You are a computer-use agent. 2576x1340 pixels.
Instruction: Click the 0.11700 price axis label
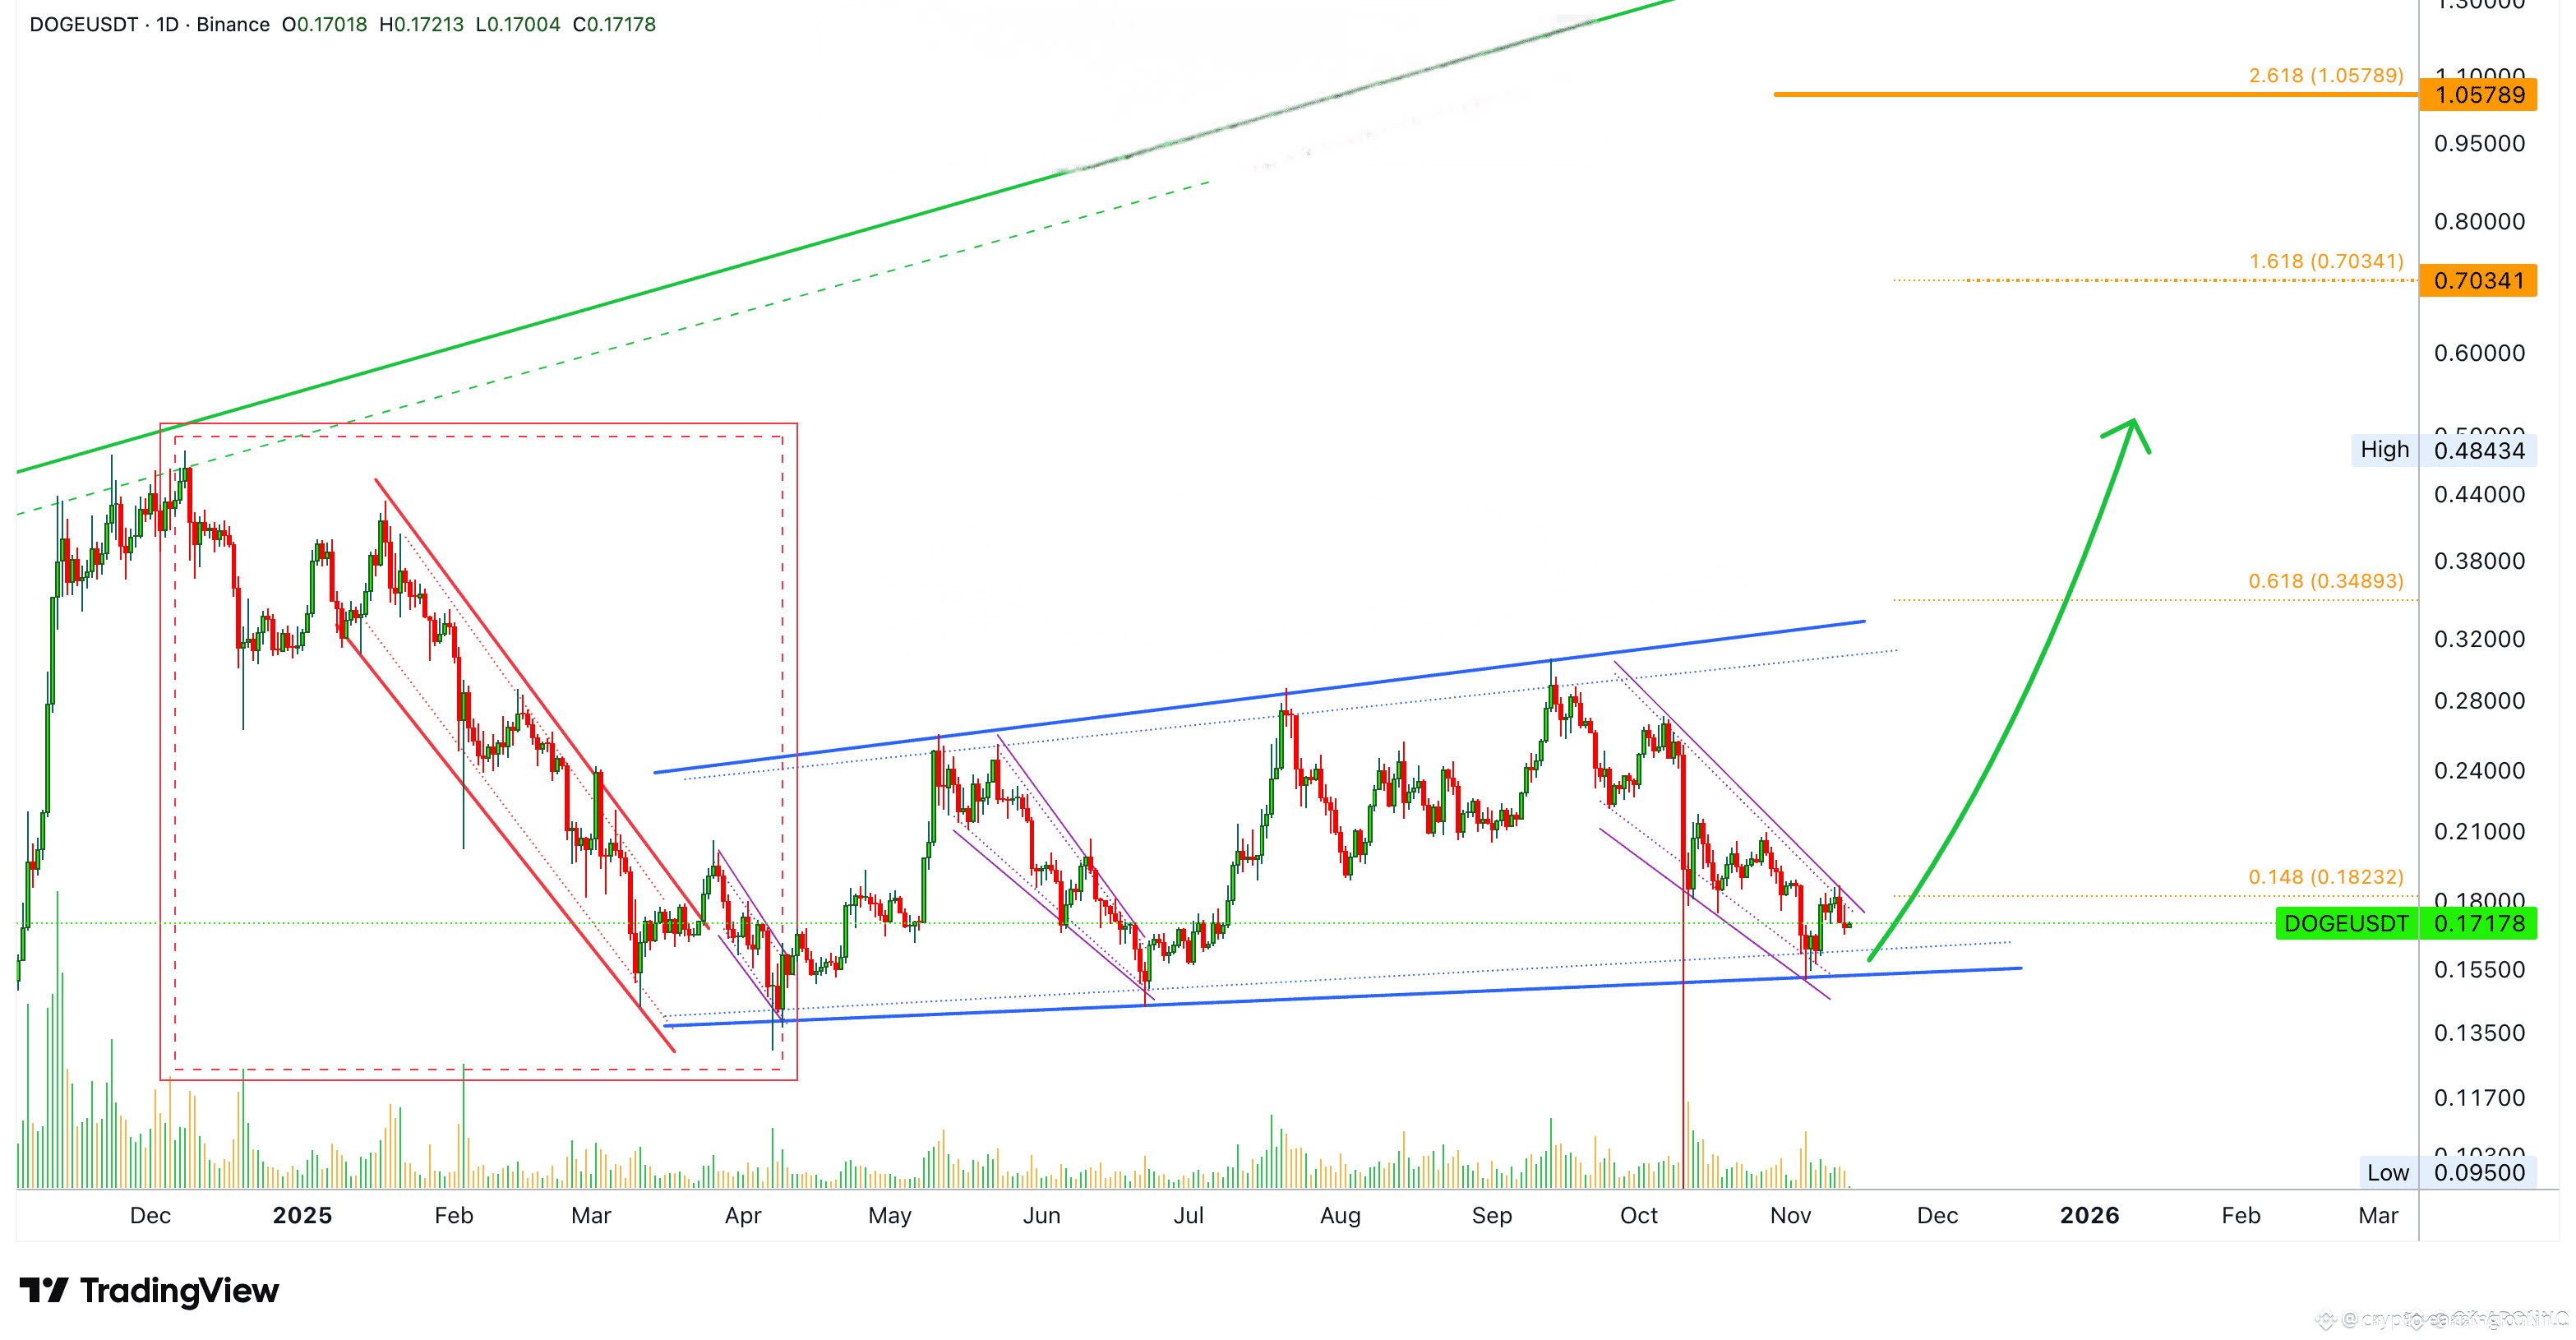[x=2479, y=1098]
